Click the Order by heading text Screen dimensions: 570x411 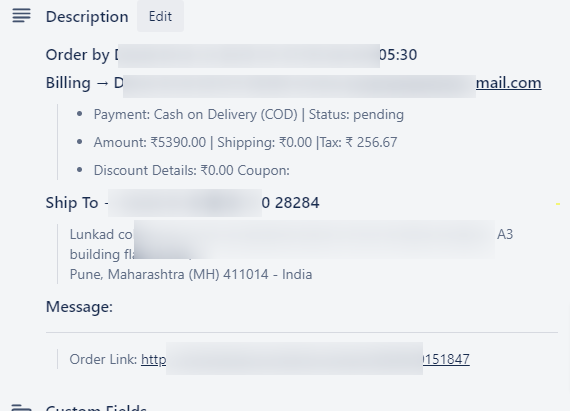(x=77, y=55)
